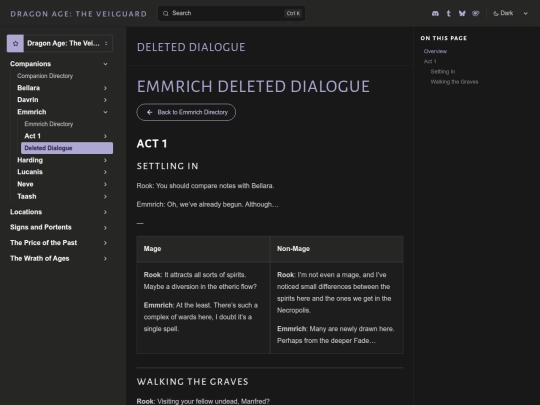Image resolution: width=540 pixels, height=405 pixels.
Task: Click the search magnifier icon
Action: (166, 13)
